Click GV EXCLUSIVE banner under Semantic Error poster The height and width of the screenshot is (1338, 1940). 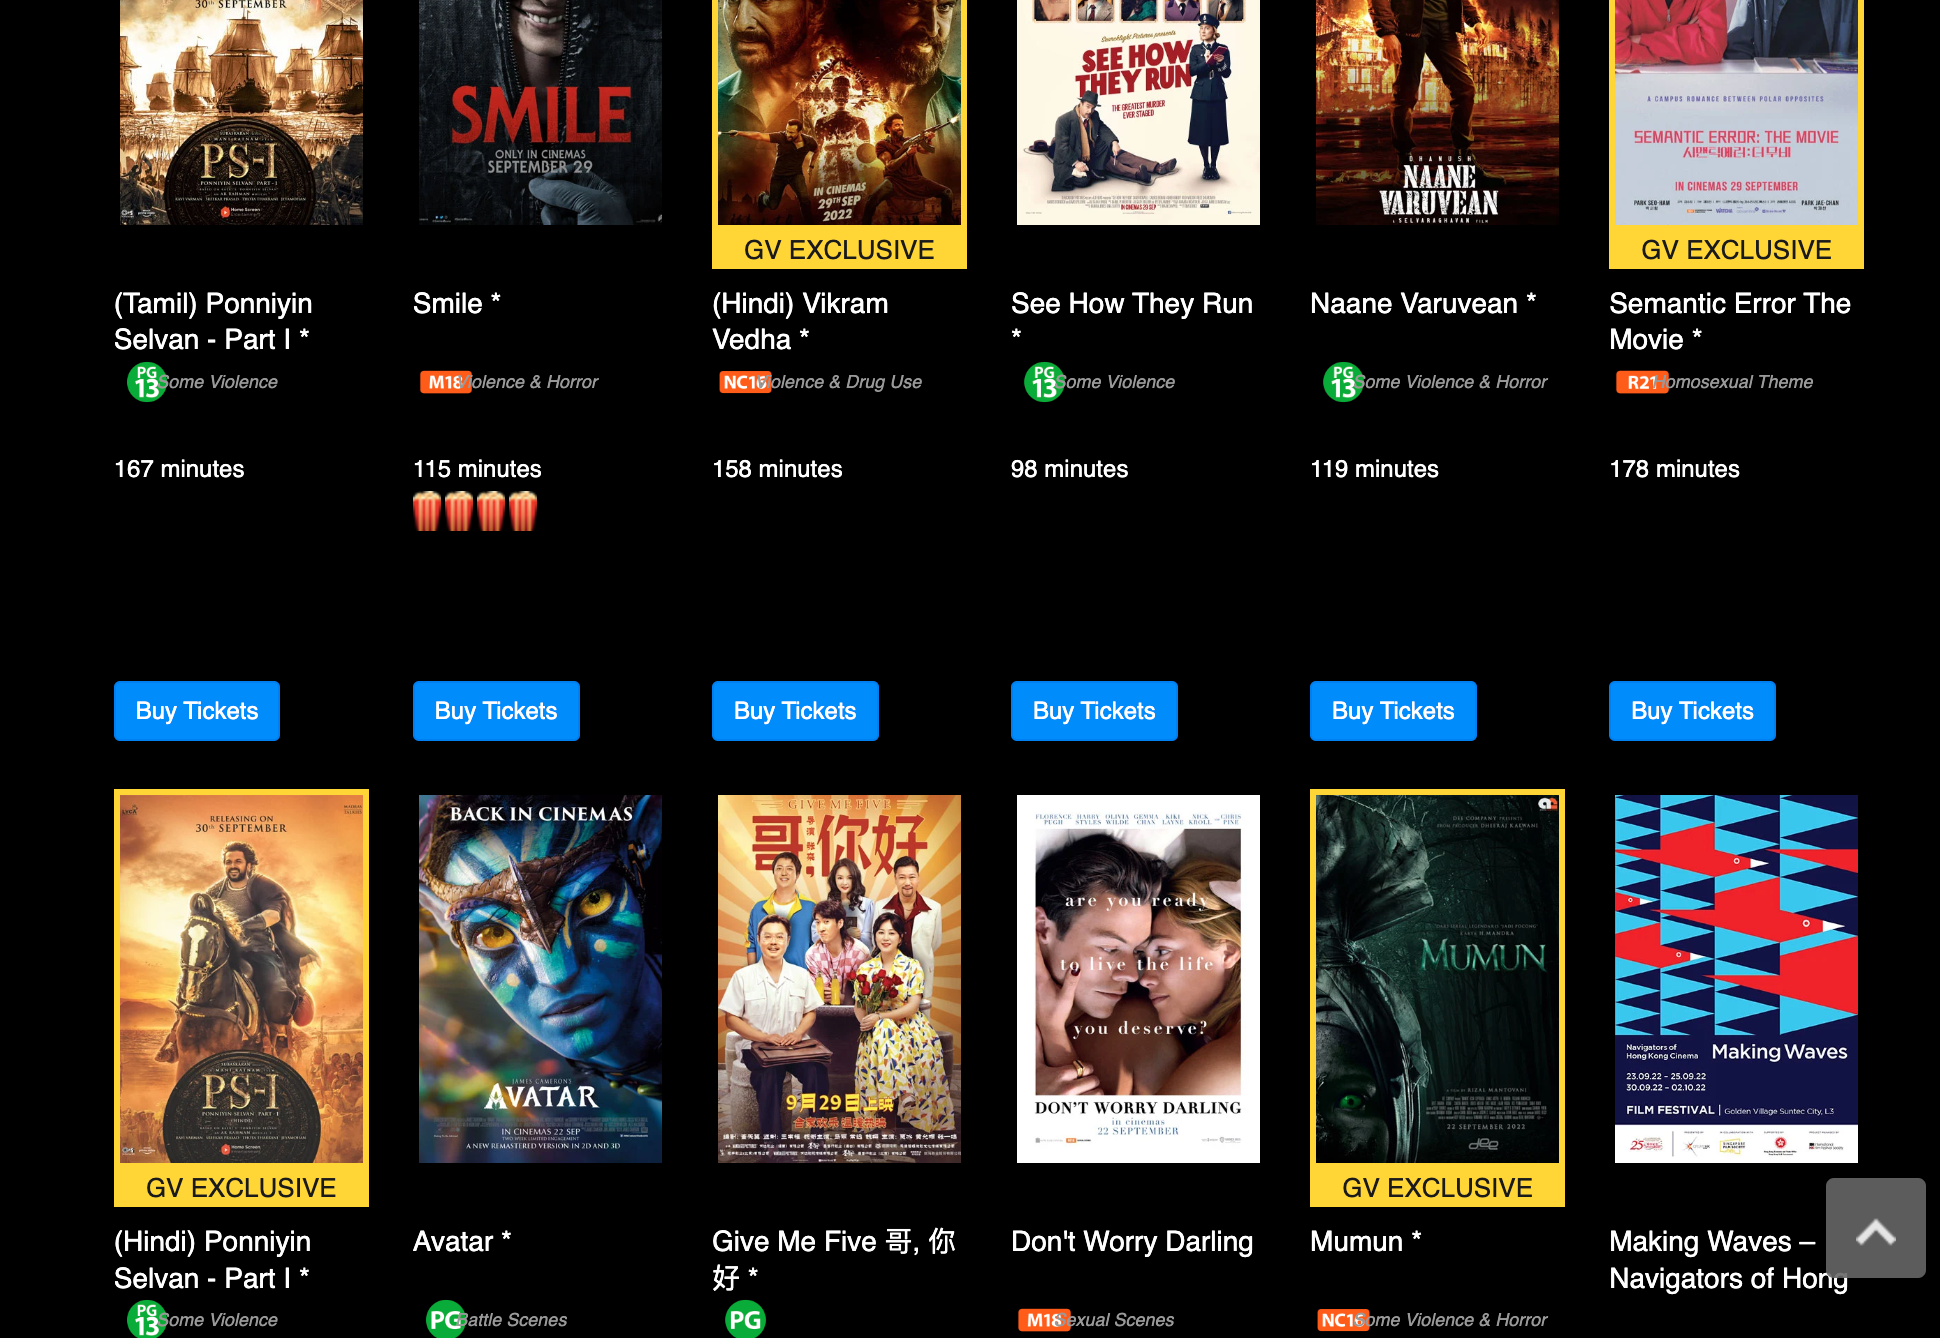1736,249
